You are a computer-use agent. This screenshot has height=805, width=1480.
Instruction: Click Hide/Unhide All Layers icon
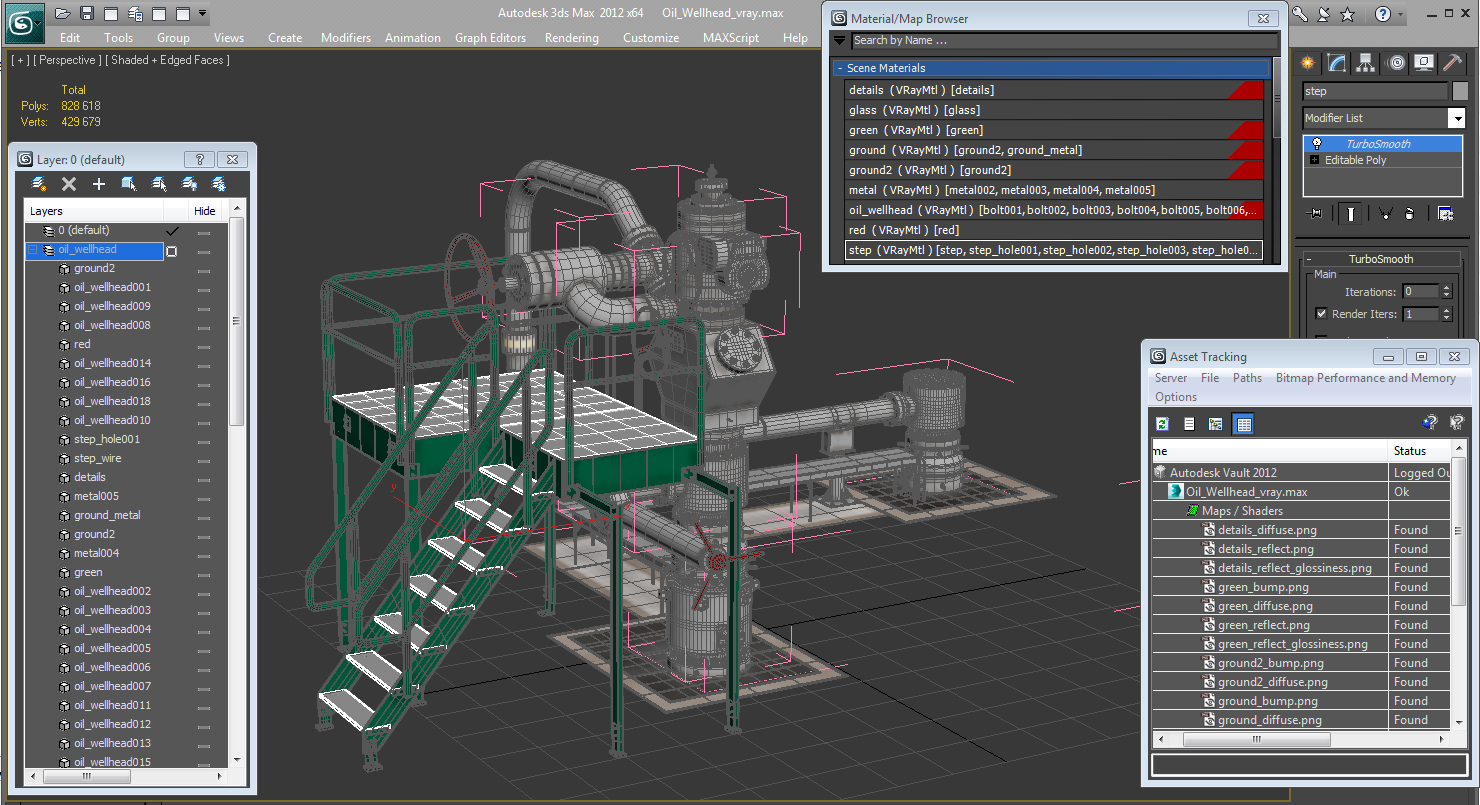(189, 184)
